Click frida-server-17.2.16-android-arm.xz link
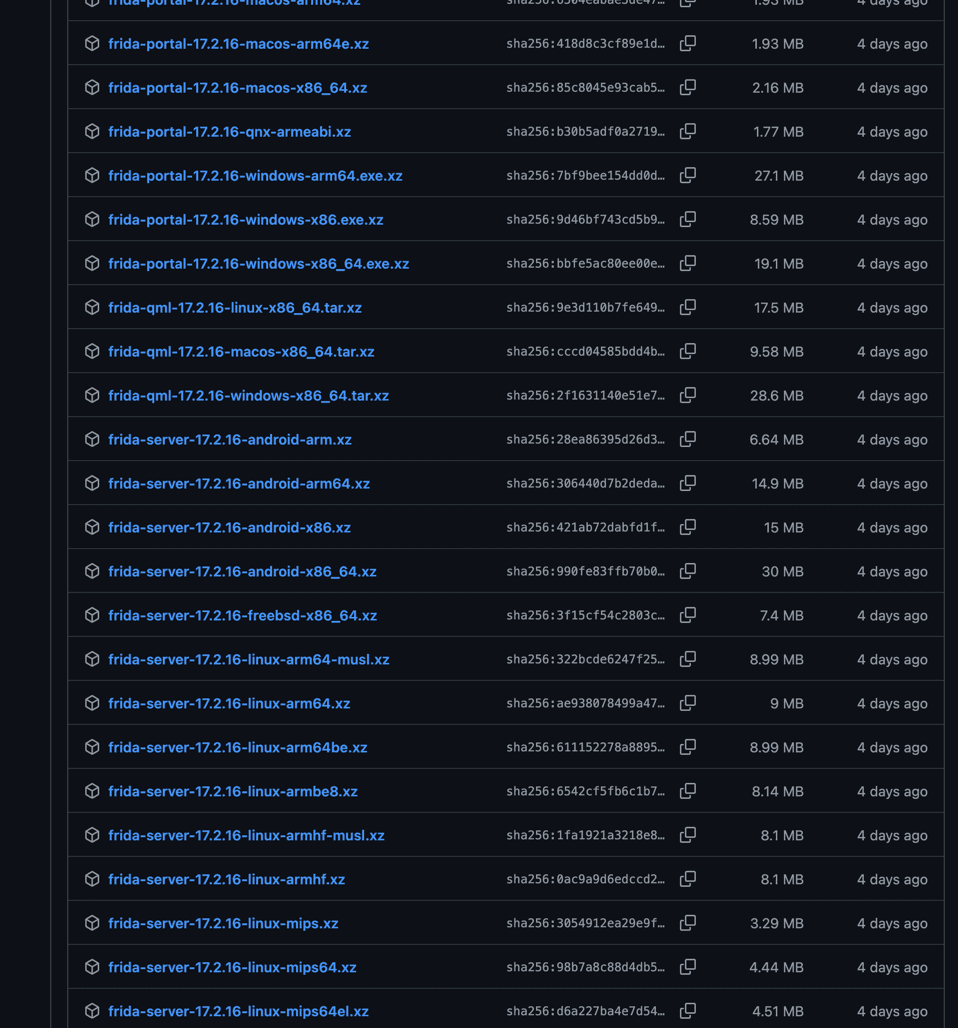Viewport: 958px width, 1028px height. tap(229, 440)
